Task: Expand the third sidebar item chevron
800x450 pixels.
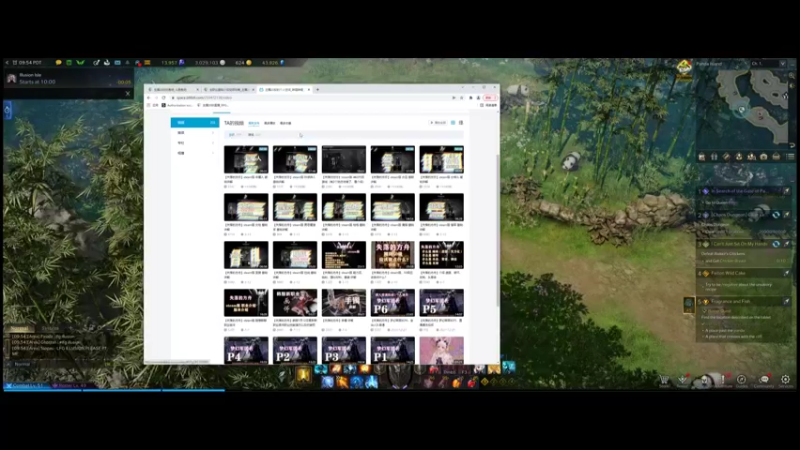Action: [x=213, y=143]
